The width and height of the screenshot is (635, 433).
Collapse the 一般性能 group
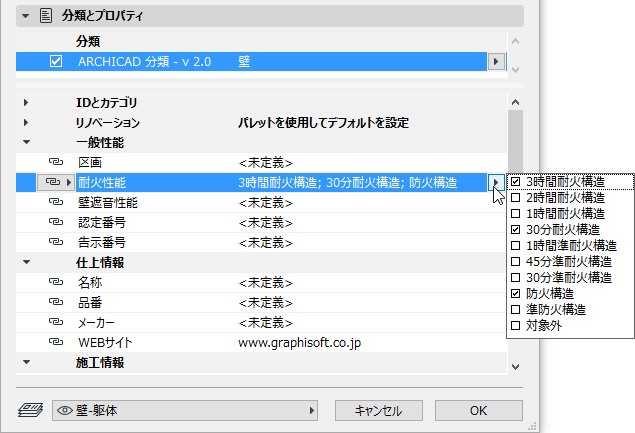point(26,142)
